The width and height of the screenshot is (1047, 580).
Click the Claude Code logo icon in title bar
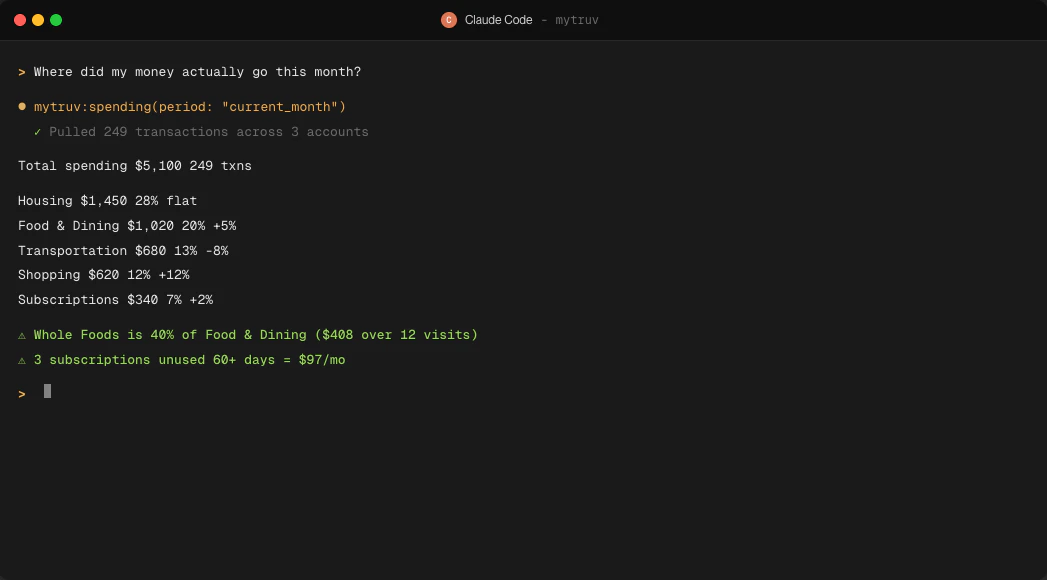pyautogui.click(x=449, y=20)
